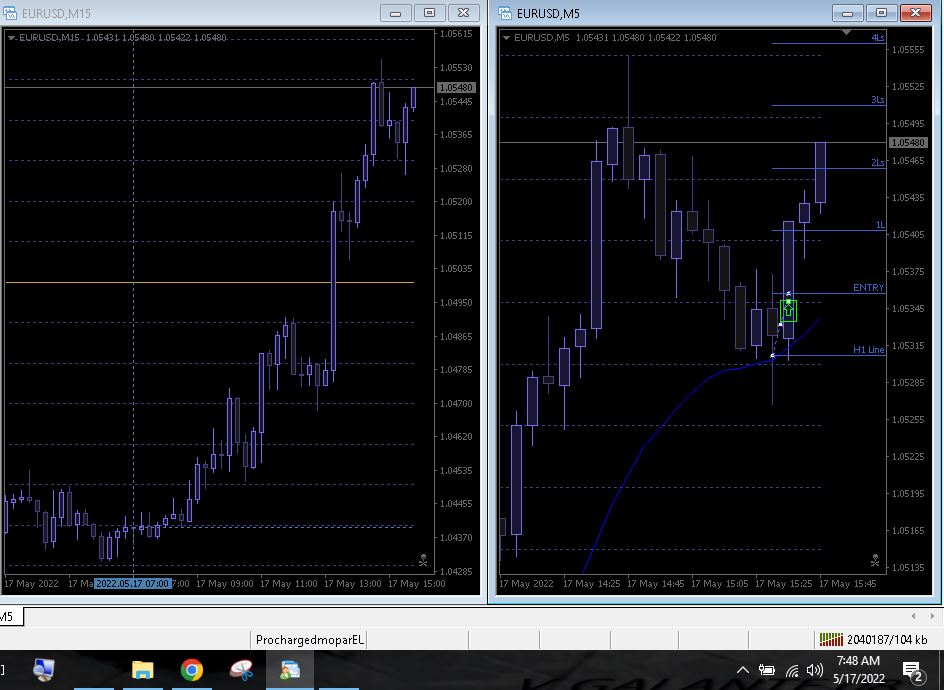Click the 1.05480 price tag in M5 chart
The height and width of the screenshot is (690, 944).
[x=908, y=143]
